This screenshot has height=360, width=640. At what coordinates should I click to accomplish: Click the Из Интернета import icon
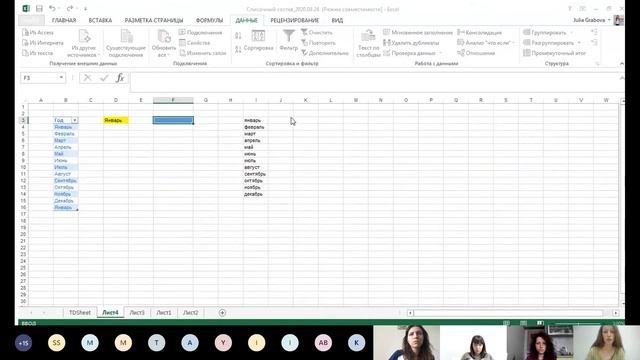point(25,43)
